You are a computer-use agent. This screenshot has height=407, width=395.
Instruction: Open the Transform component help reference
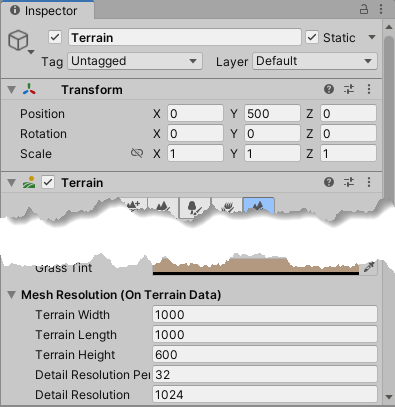coord(329,89)
